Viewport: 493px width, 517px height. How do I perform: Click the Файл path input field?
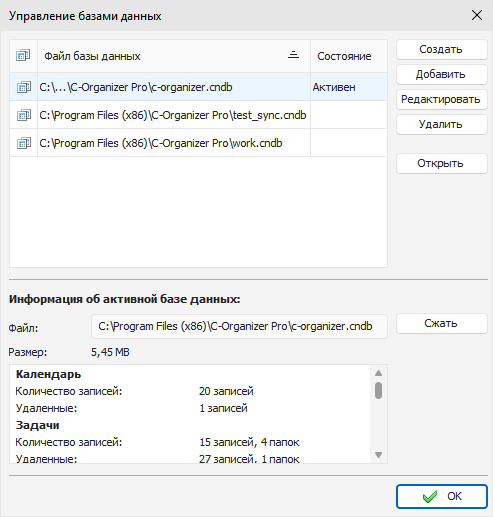(x=239, y=326)
